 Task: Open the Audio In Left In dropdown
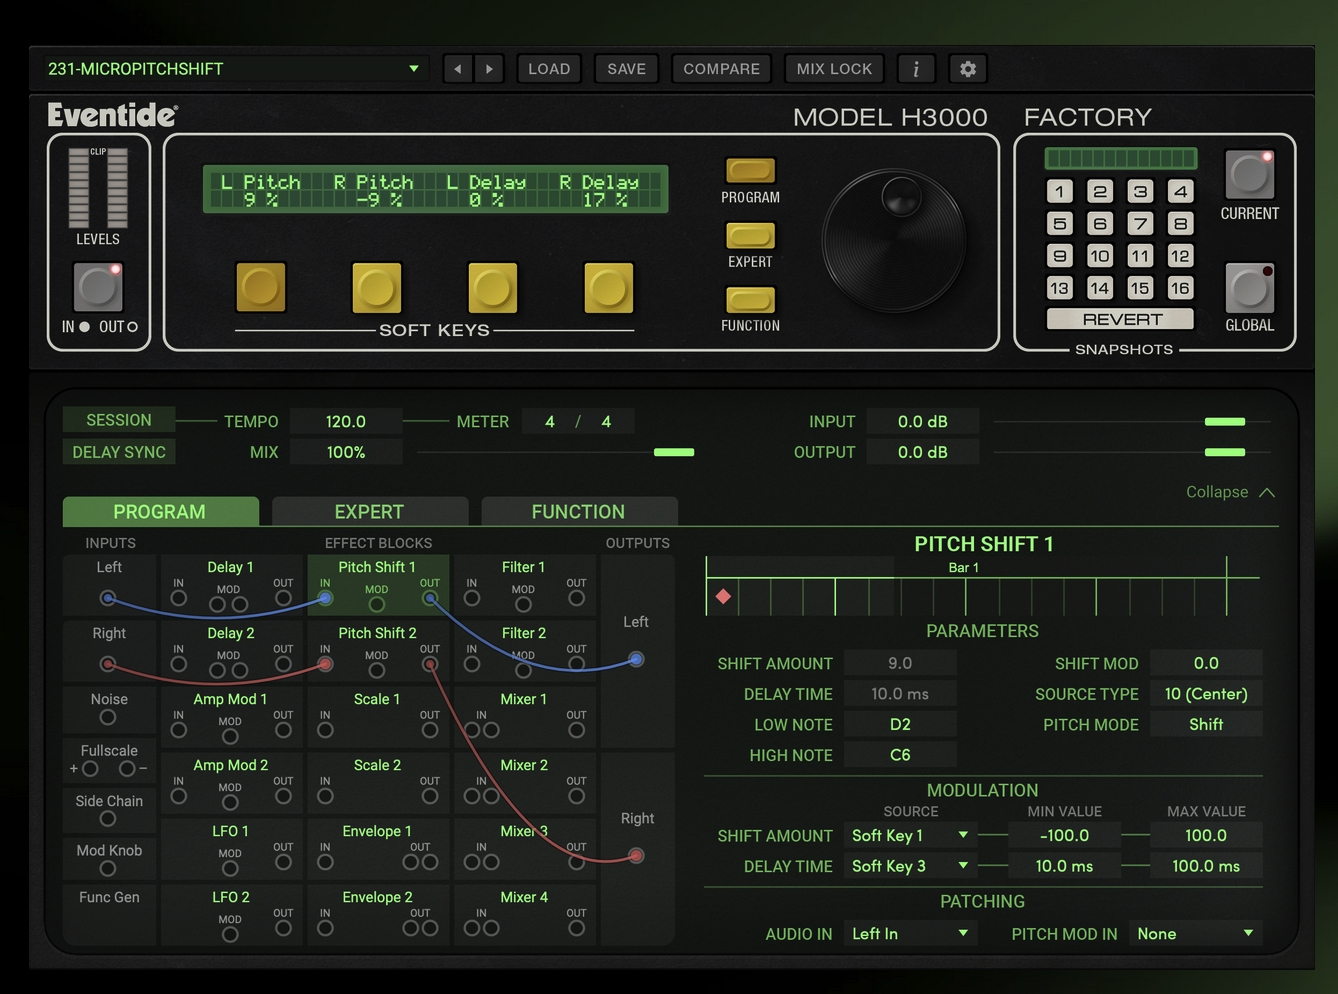click(909, 933)
